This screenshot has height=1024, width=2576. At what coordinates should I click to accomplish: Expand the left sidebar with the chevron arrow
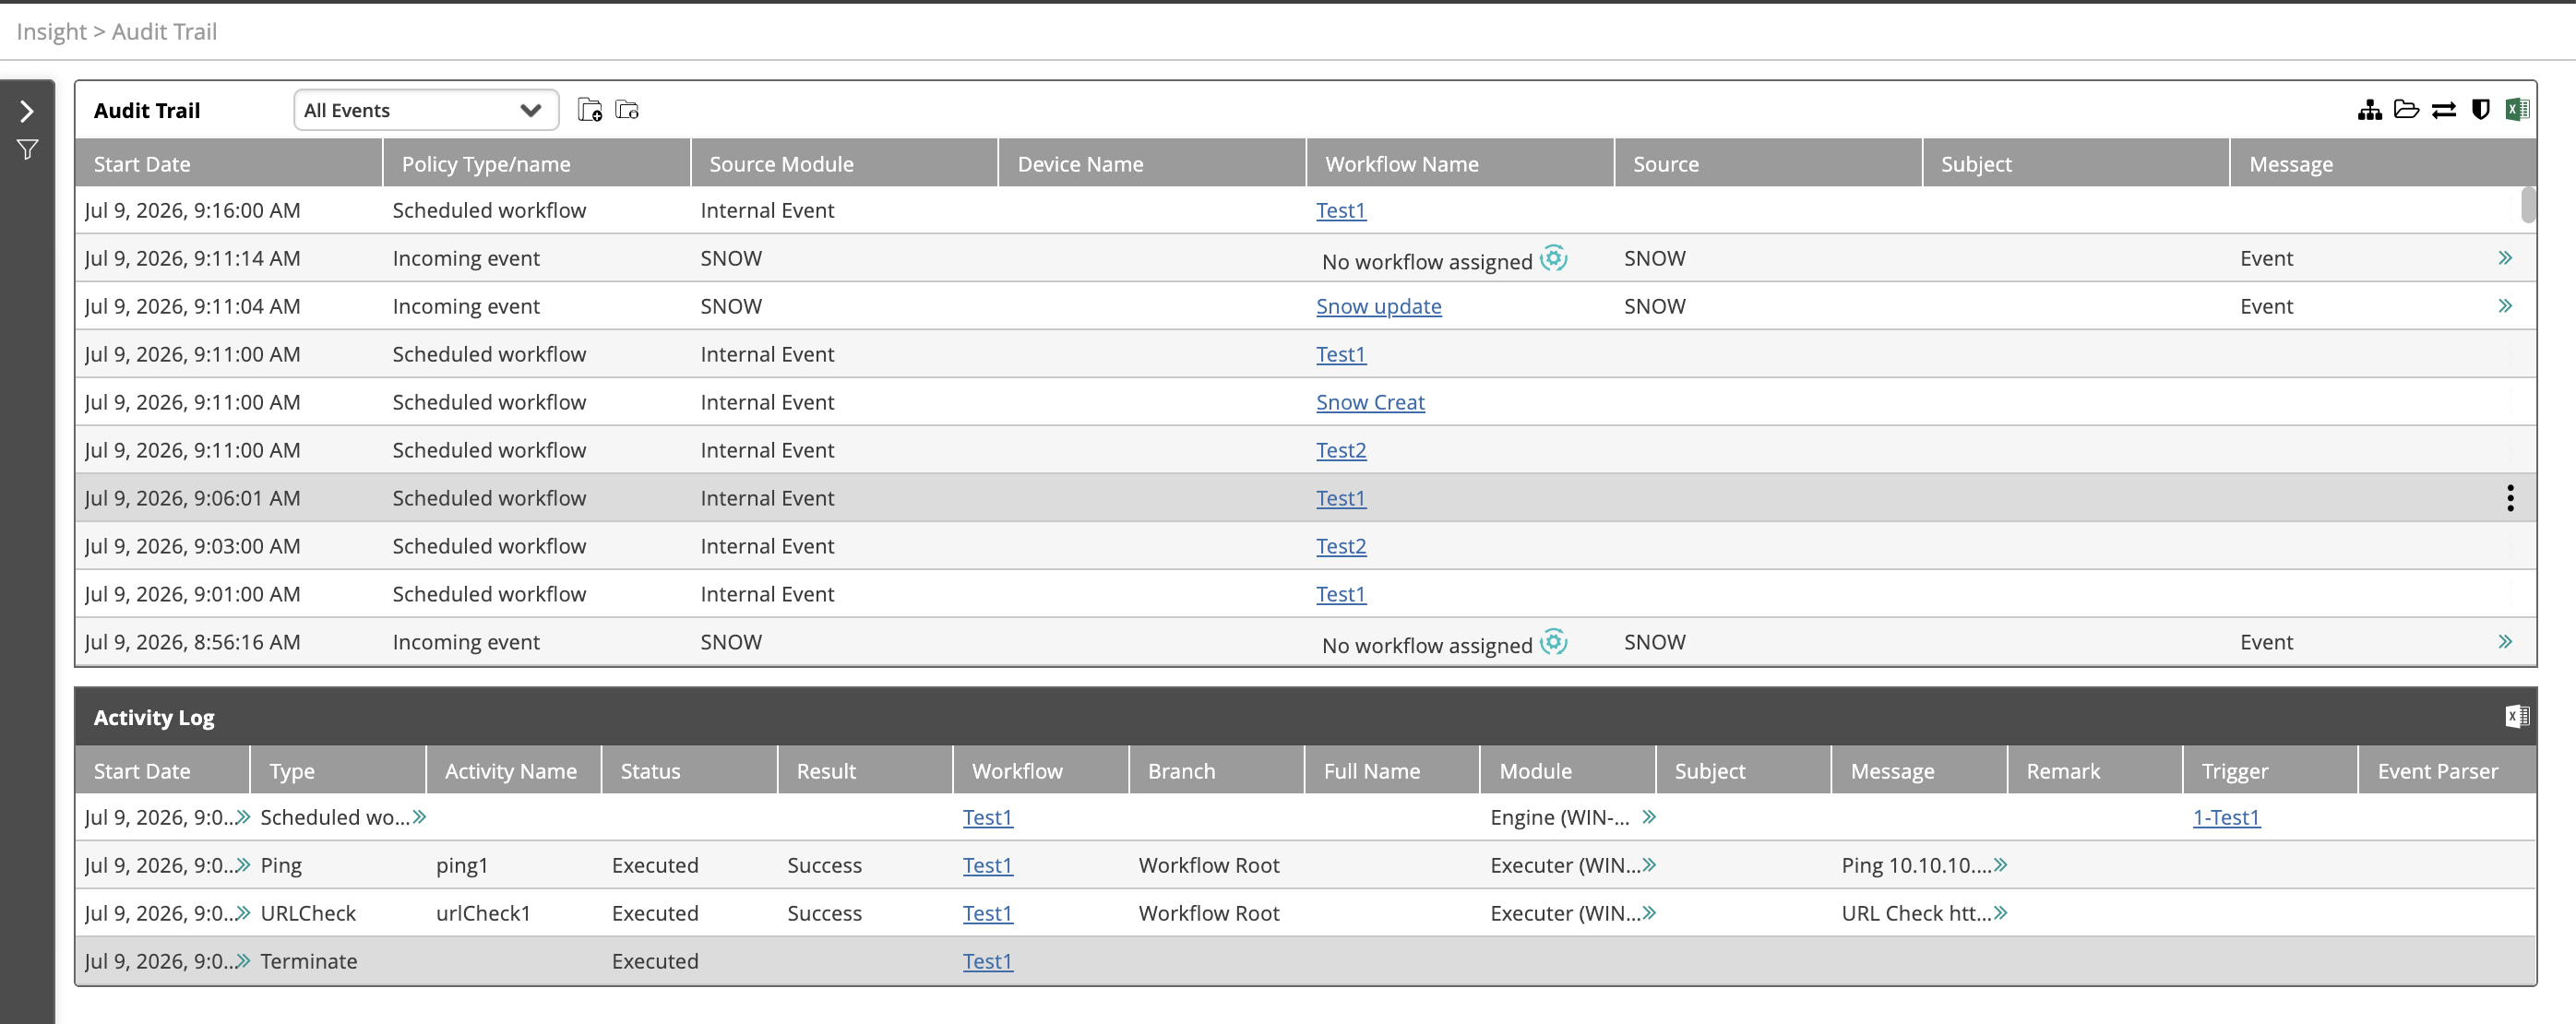pos(27,111)
